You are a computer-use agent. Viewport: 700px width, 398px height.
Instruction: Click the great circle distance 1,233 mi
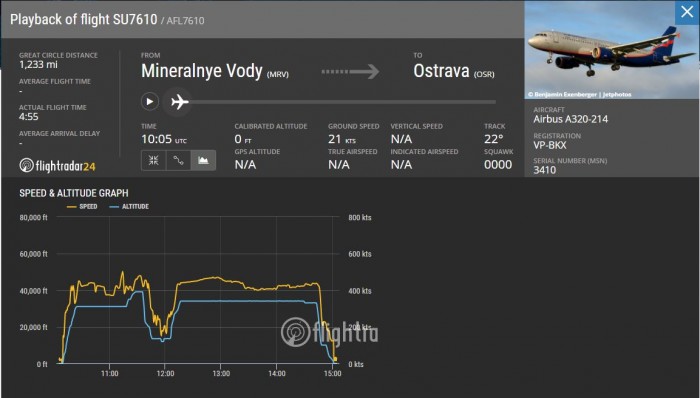[x=38, y=65]
